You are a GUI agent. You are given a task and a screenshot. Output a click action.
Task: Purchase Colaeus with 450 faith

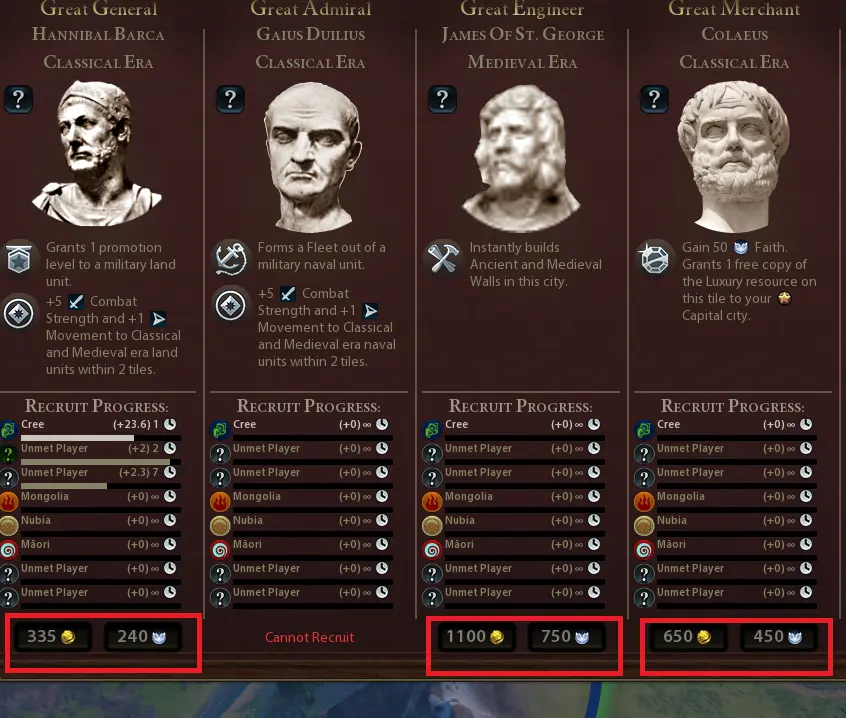778,637
